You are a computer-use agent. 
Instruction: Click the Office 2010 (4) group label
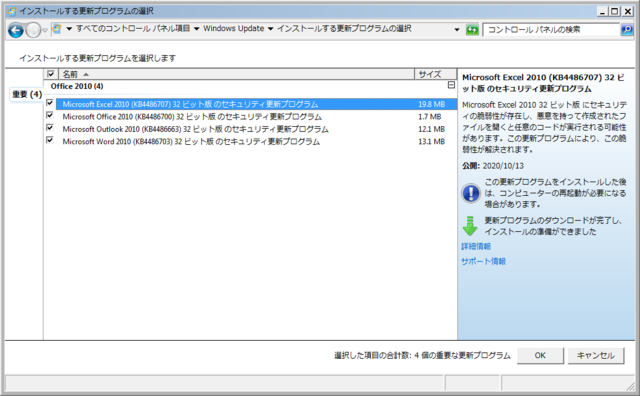[77, 86]
